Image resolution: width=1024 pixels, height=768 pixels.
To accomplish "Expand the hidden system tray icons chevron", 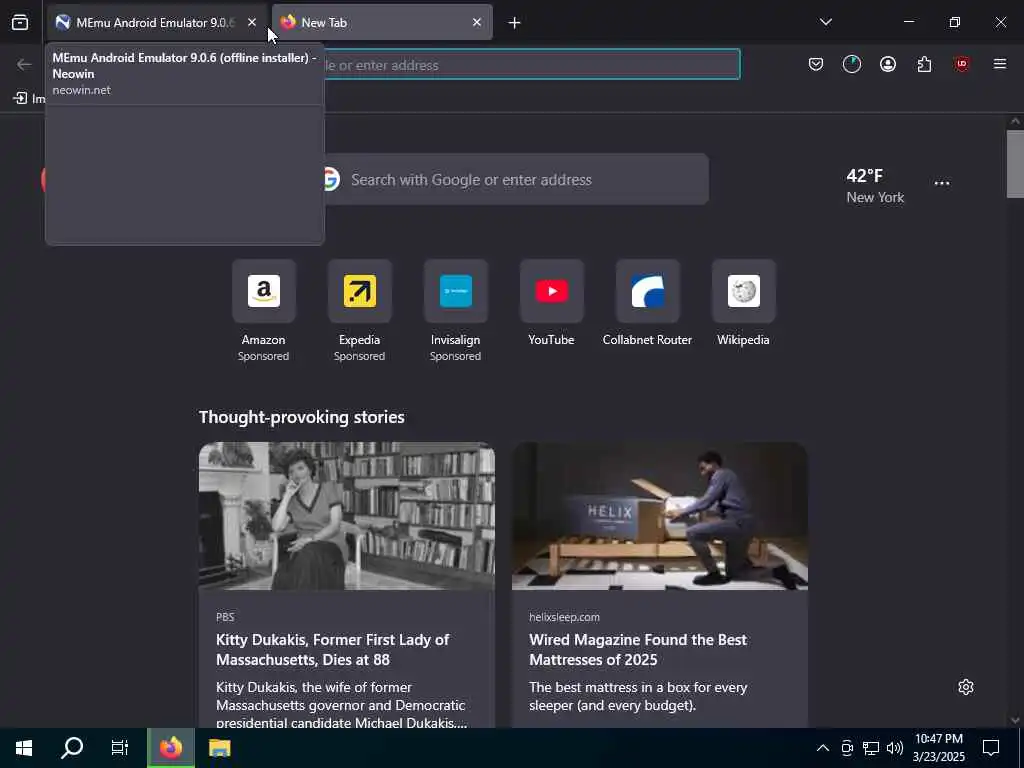I will coord(823,748).
